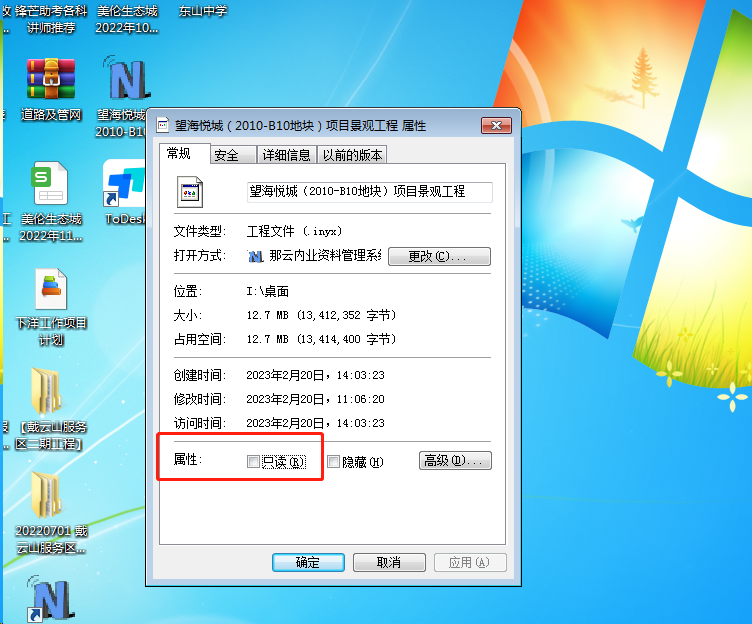Enable the 只读 (read-only) checkbox

pos(253,461)
